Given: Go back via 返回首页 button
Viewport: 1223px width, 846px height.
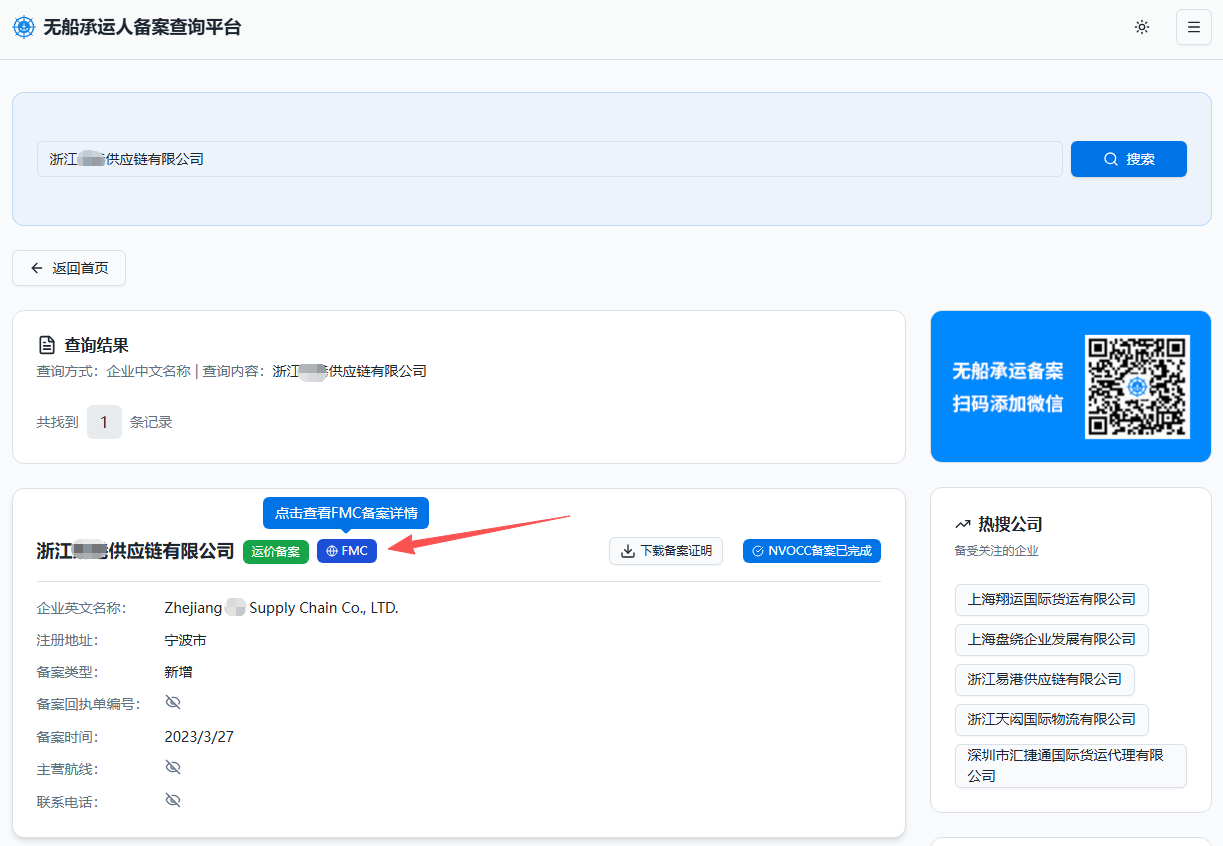Looking at the screenshot, I should click(69, 268).
